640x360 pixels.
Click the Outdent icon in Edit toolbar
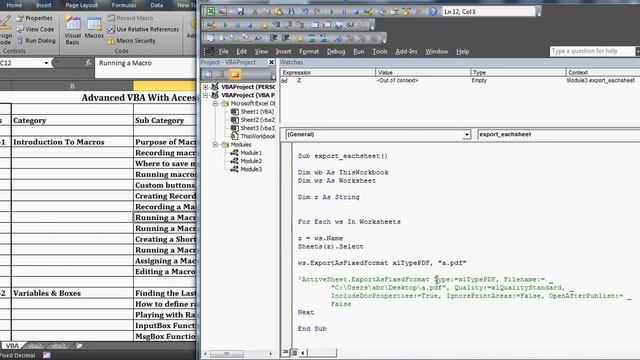click(x=286, y=38)
